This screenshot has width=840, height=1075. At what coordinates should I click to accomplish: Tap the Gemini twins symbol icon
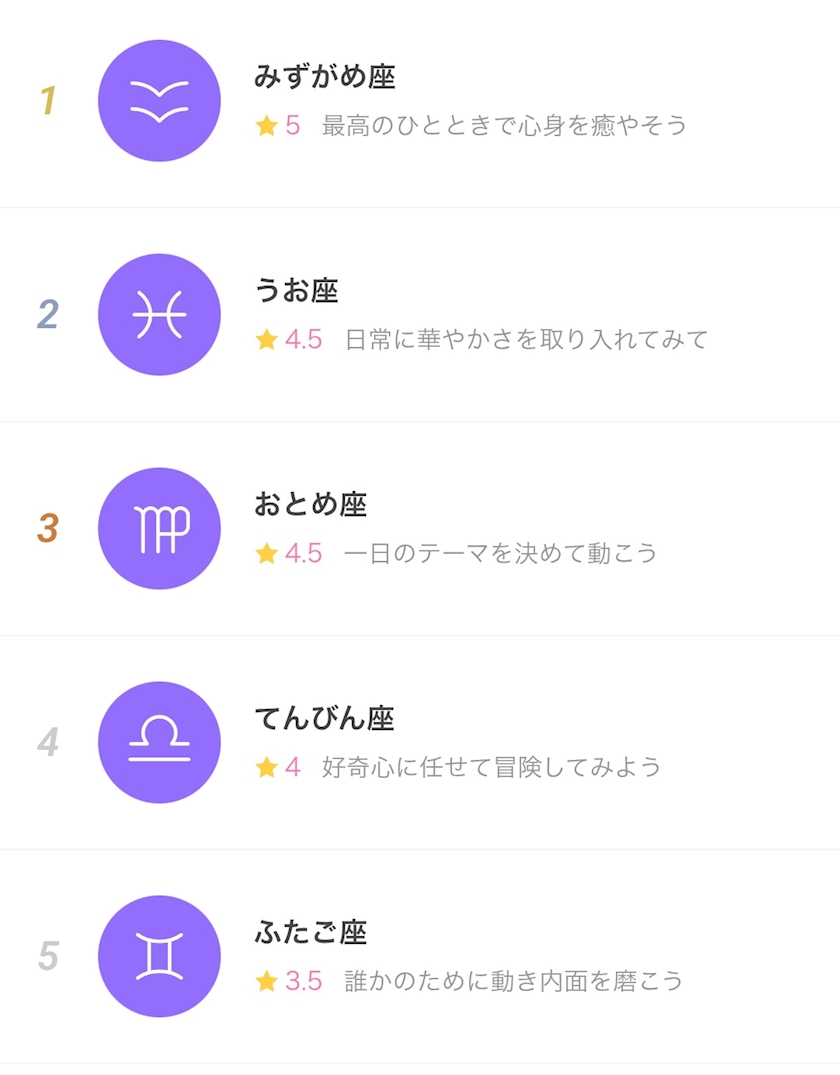159,957
